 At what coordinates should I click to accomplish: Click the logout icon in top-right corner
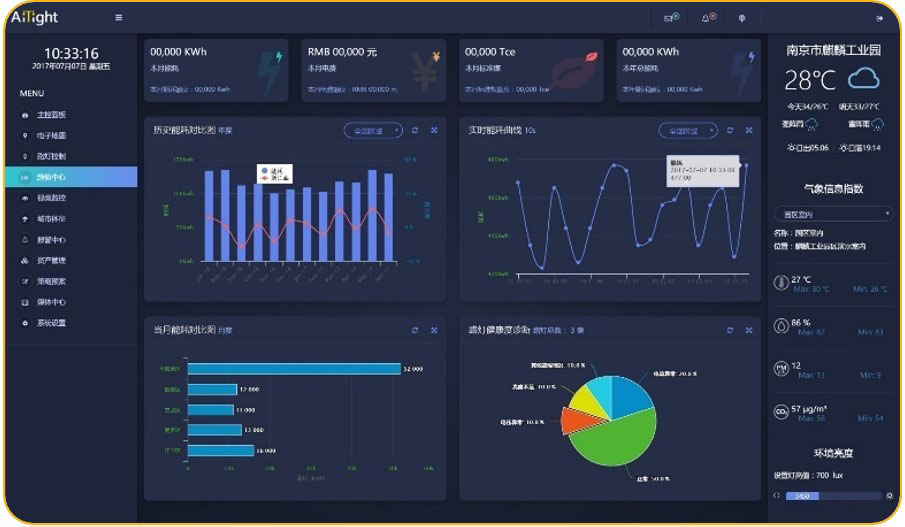[x=879, y=18]
